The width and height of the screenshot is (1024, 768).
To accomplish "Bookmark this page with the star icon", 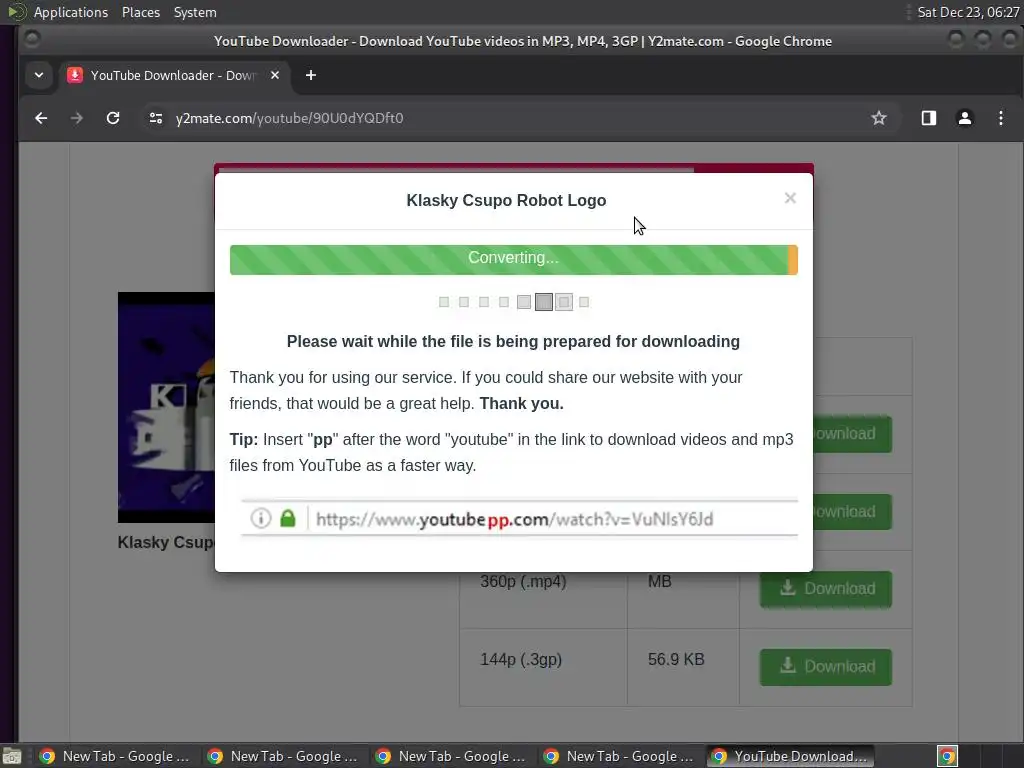I will coord(878,118).
